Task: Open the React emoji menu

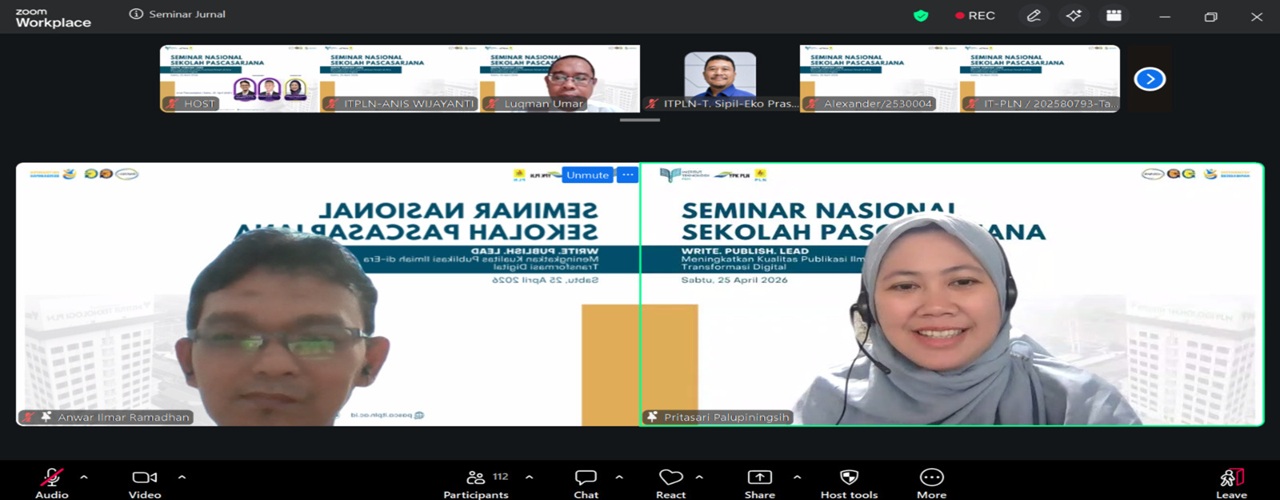Action: pos(670,478)
